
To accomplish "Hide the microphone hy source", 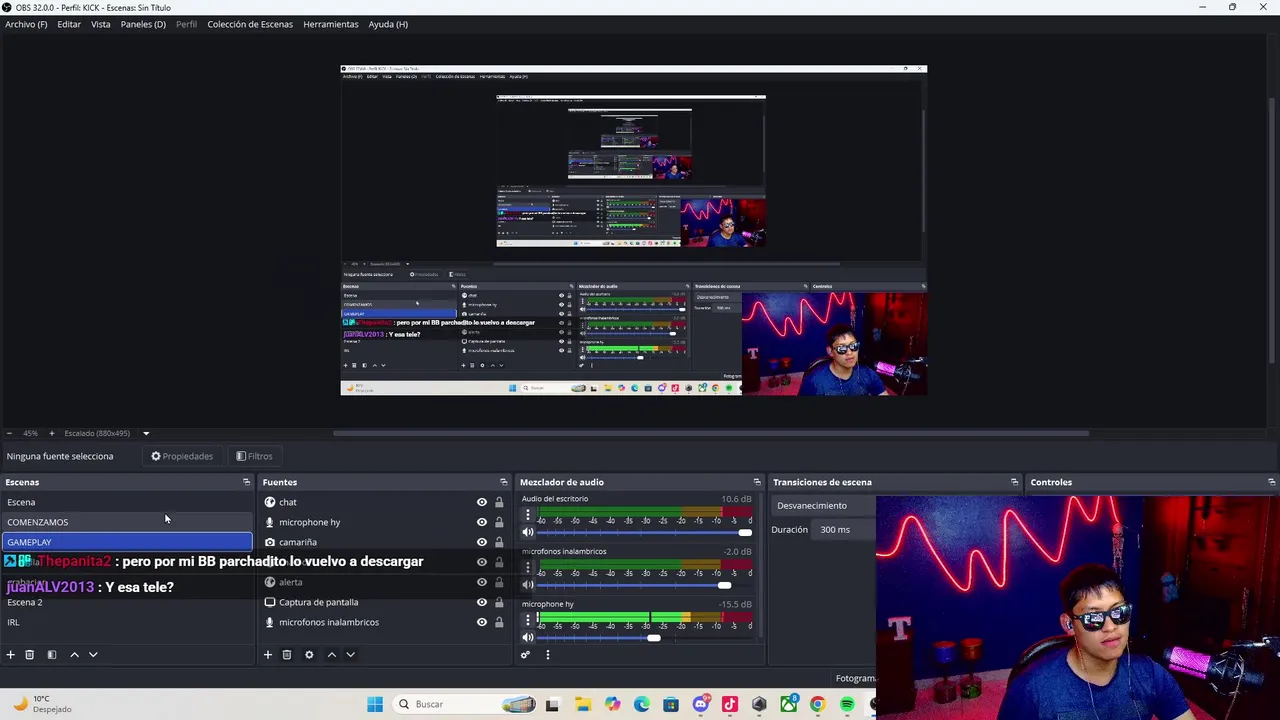I will [482, 522].
